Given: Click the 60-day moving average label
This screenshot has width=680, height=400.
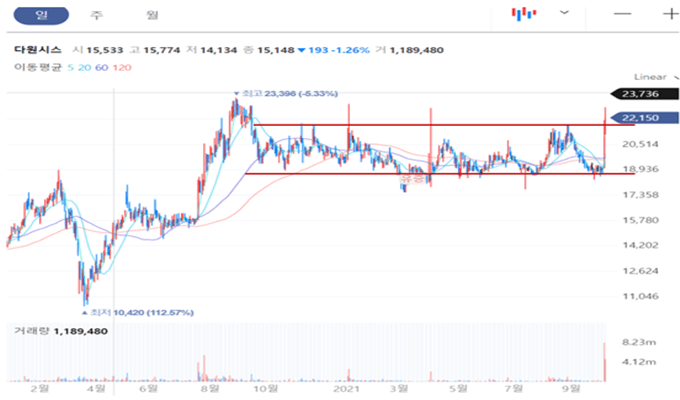Looking at the screenshot, I should (x=101, y=68).
